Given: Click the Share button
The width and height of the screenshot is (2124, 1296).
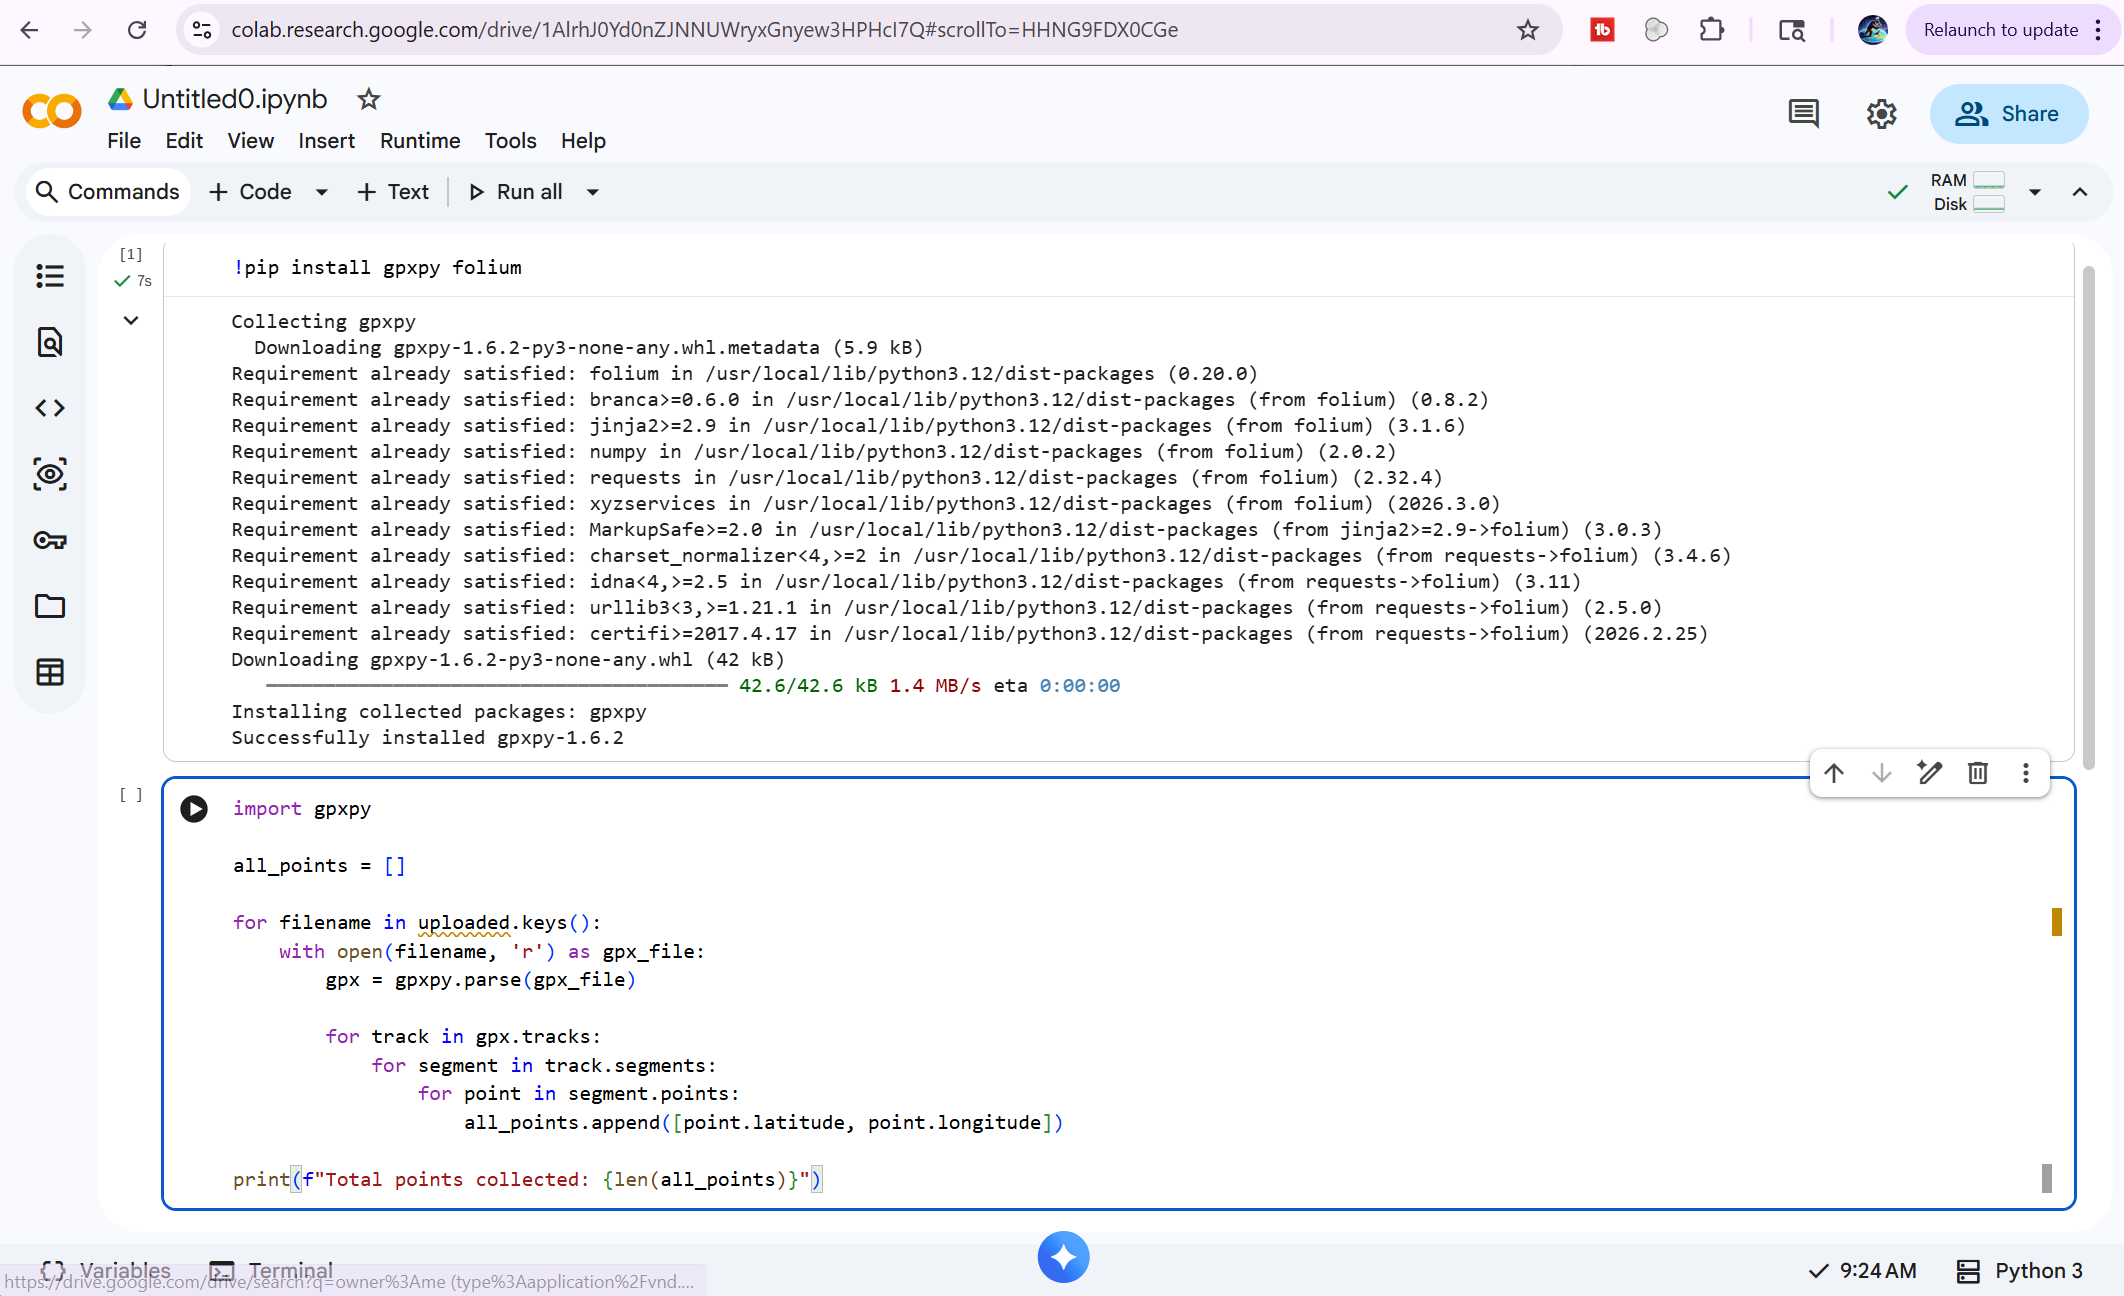Looking at the screenshot, I should (x=2009, y=114).
